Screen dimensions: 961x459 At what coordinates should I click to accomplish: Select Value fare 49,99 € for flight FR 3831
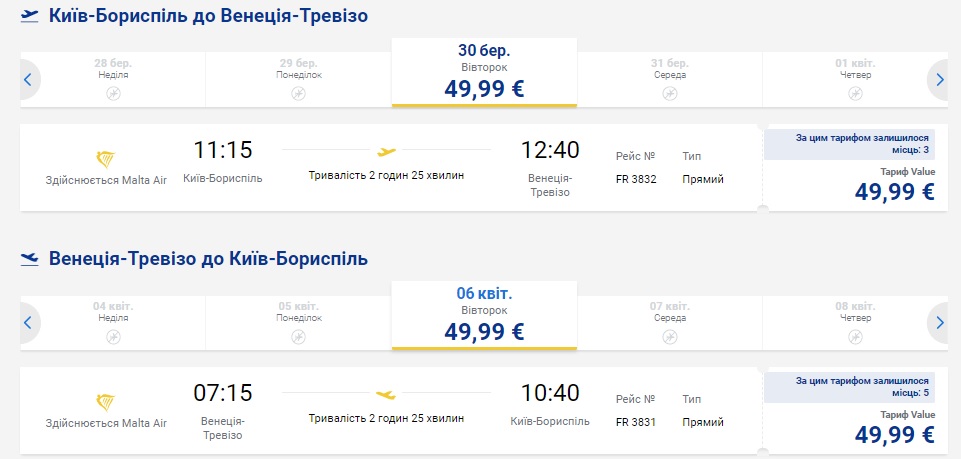coord(895,434)
